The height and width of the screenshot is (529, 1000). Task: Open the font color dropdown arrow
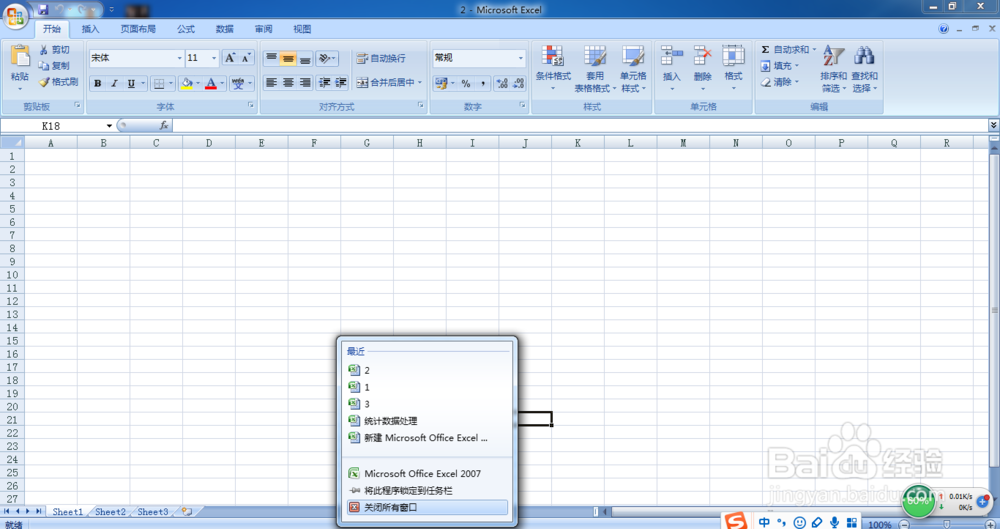(x=222, y=83)
